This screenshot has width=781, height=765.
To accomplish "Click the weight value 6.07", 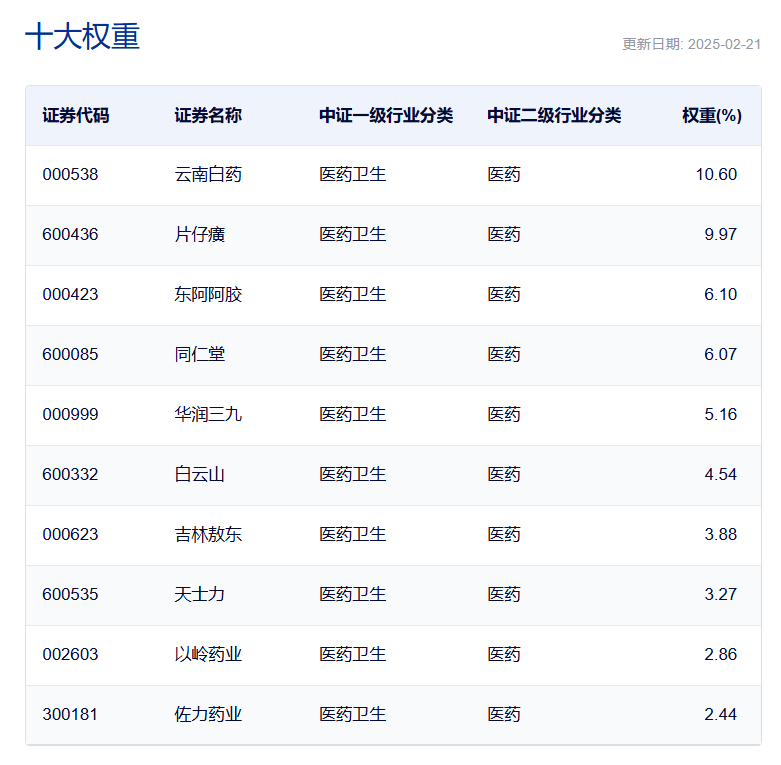I will (x=720, y=355).
